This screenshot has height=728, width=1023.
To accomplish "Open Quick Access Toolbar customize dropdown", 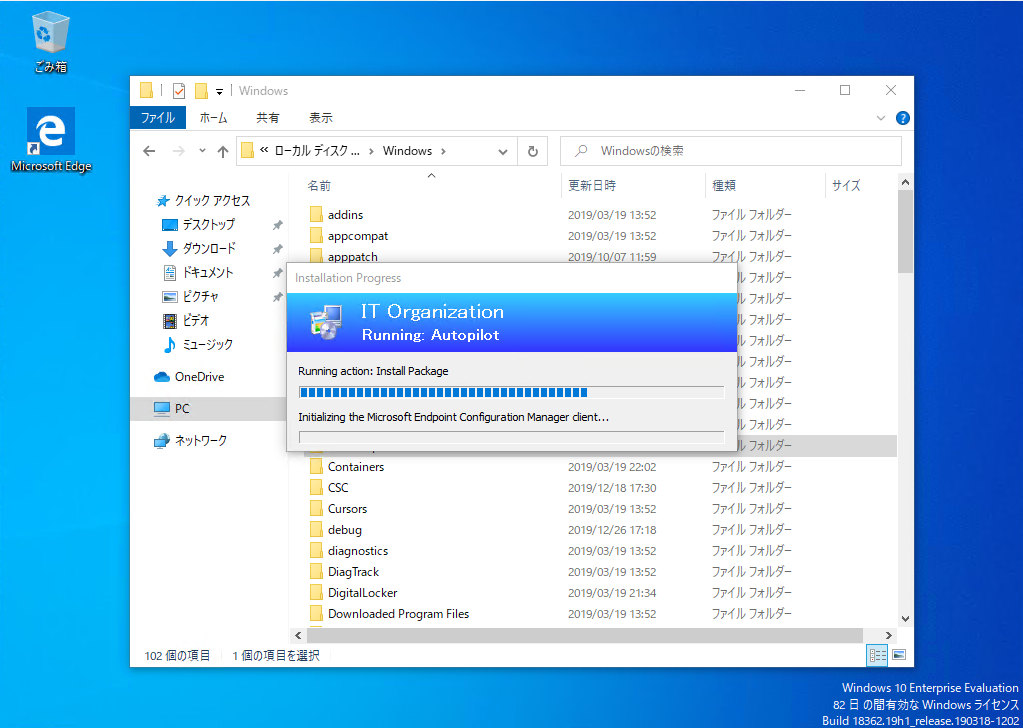I will pos(220,91).
